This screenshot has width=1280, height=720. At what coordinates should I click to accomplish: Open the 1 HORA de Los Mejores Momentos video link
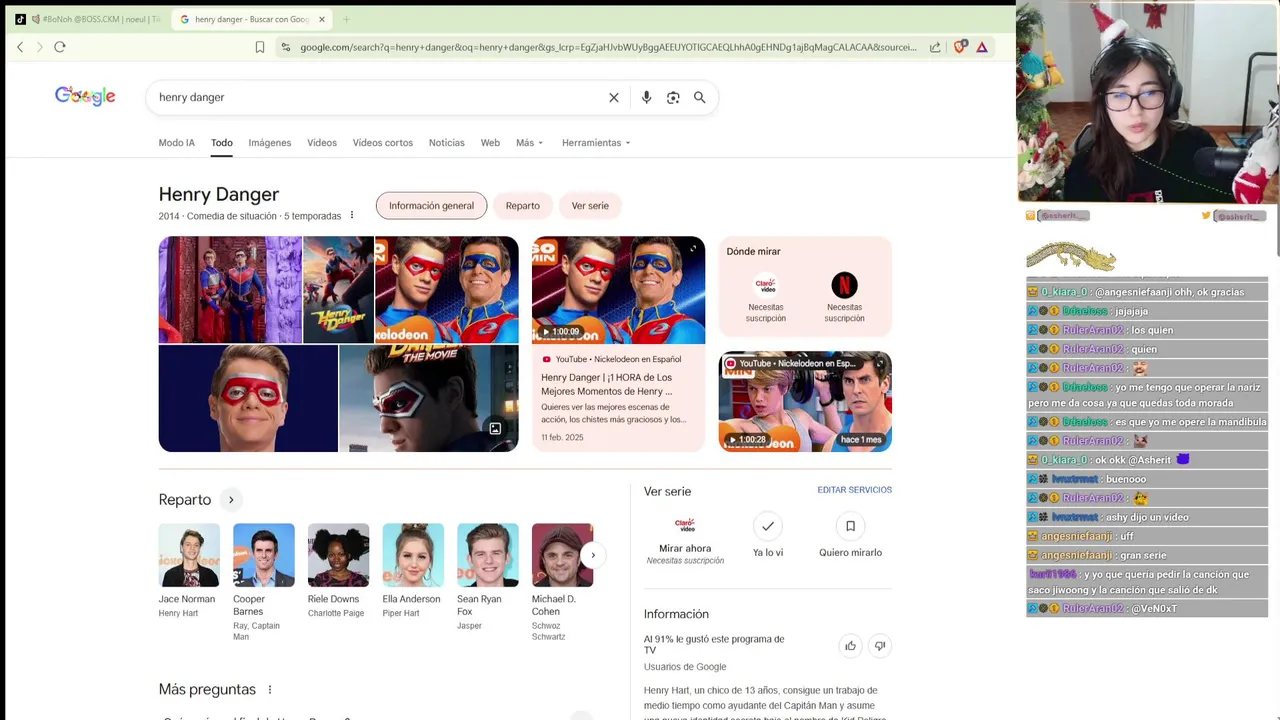(x=607, y=384)
